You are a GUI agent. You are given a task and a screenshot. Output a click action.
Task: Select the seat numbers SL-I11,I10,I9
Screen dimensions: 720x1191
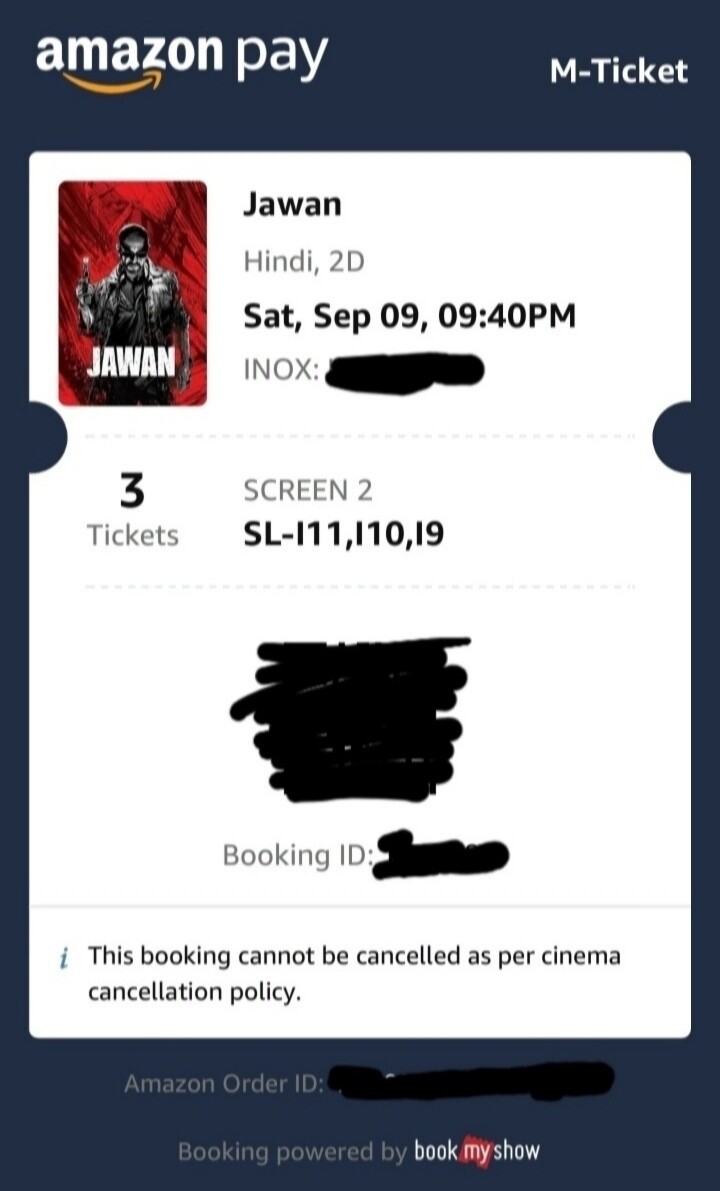(x=343, y=535)
